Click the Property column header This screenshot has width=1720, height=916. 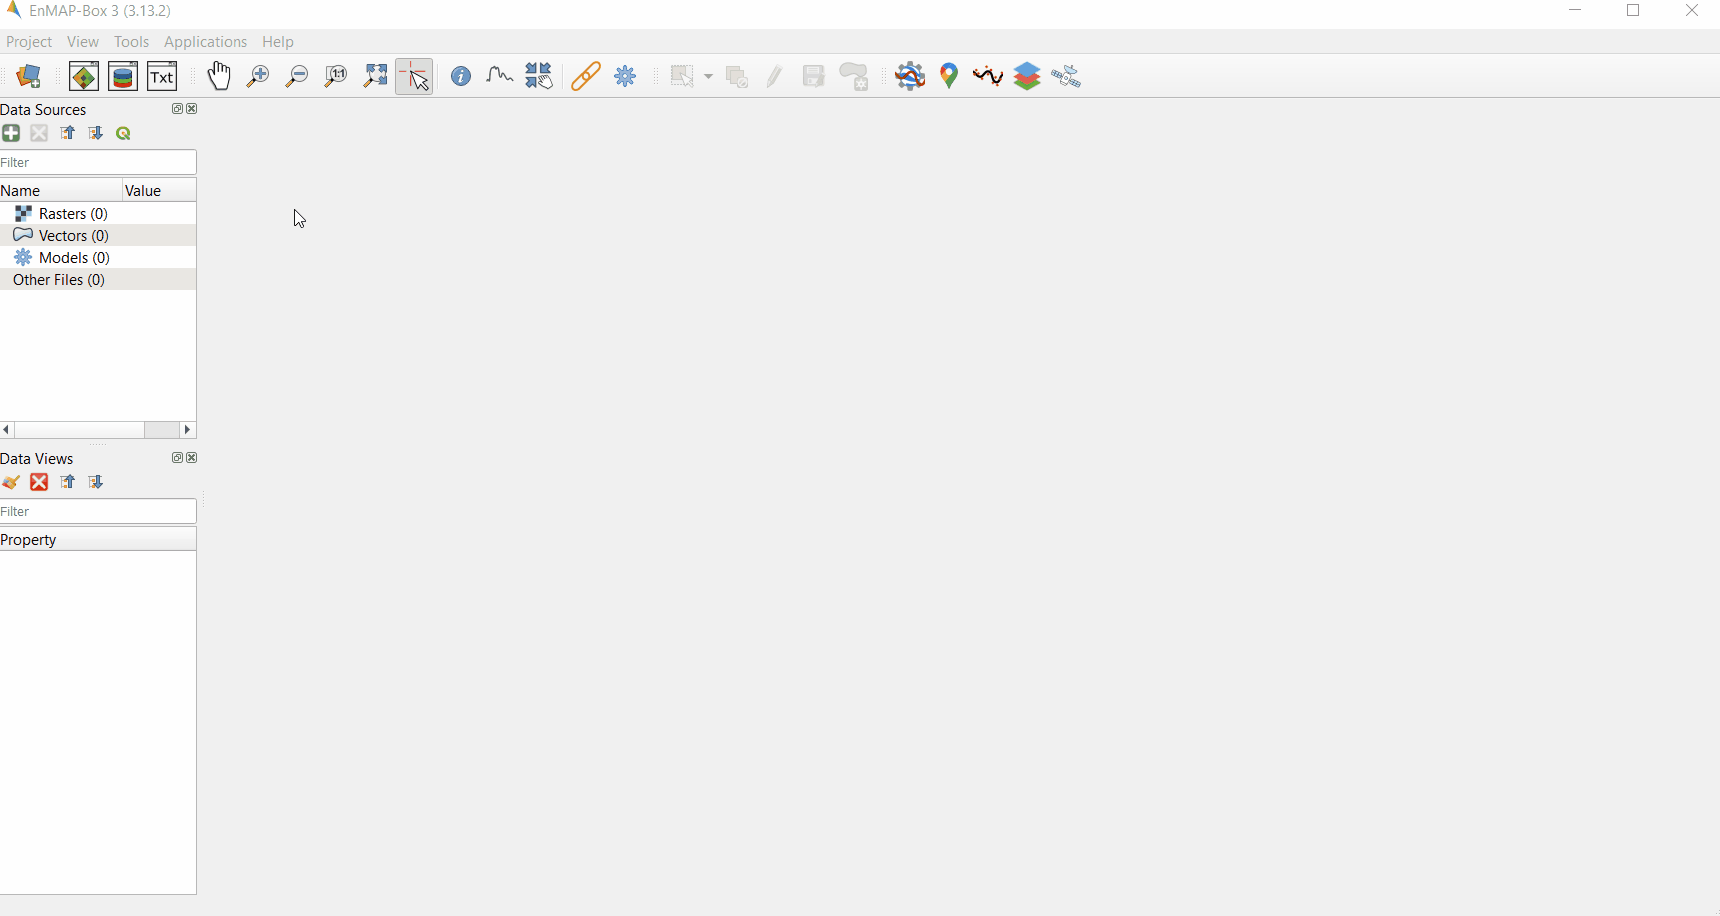click(x=98, y=540)
